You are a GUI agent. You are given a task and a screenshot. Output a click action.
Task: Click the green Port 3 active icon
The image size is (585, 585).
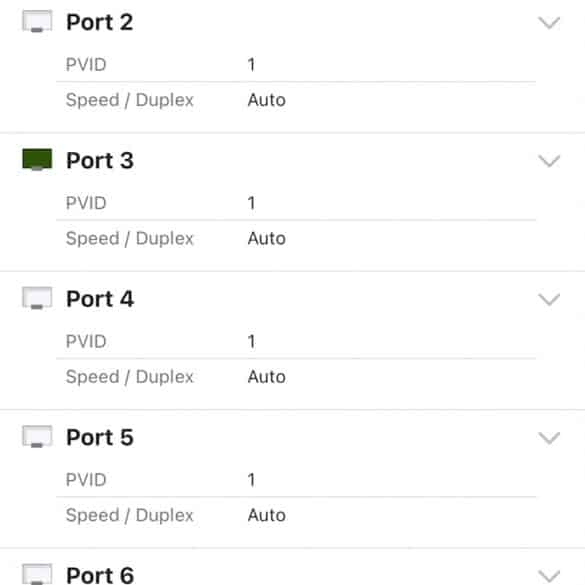point(37,160)
